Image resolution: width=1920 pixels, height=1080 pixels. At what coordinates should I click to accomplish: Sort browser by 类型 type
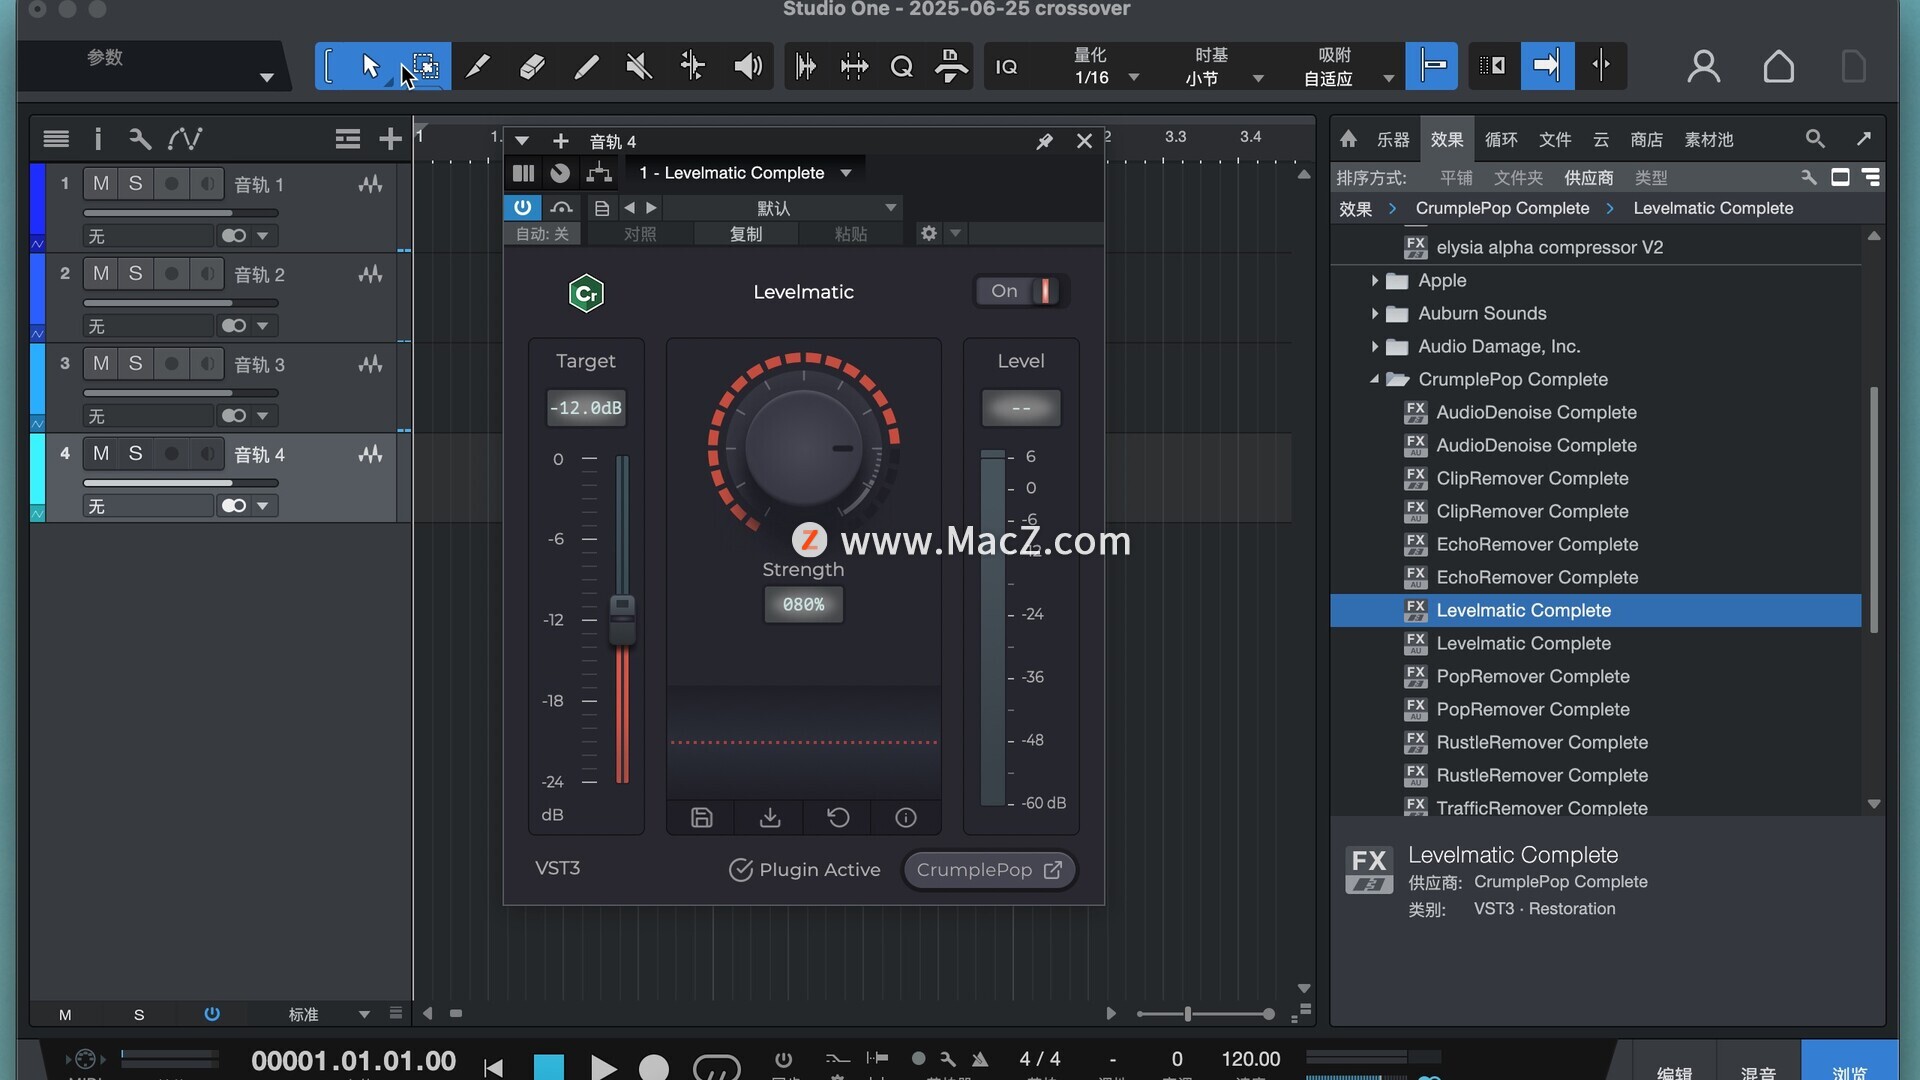coord(1651,178)
